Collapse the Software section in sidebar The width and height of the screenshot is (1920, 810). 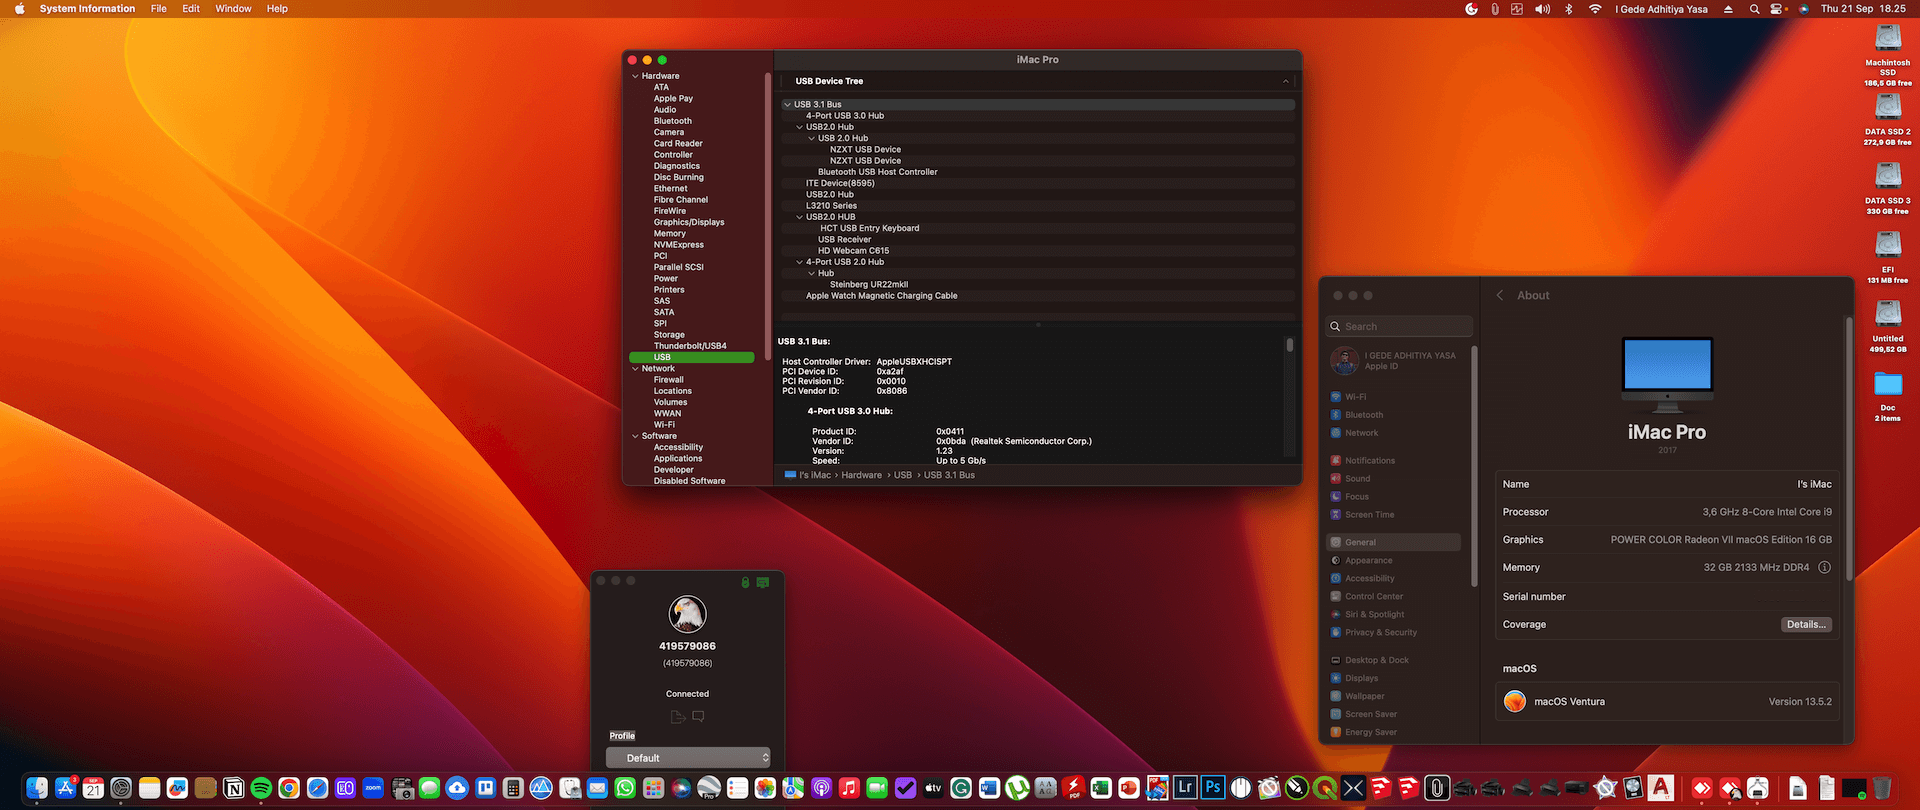tap(635, 436)
